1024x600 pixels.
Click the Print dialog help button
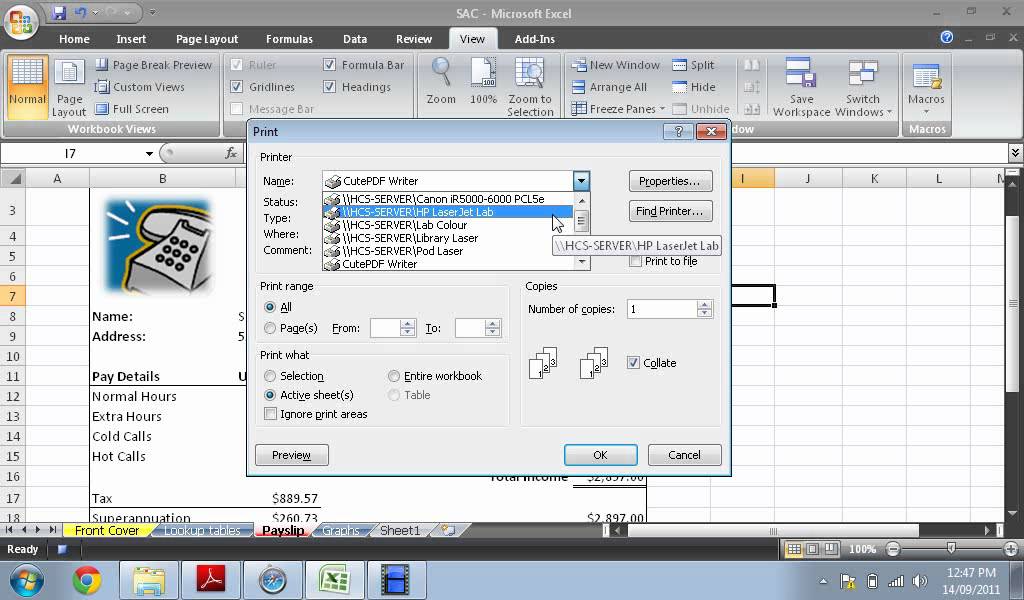pos(678,131)
